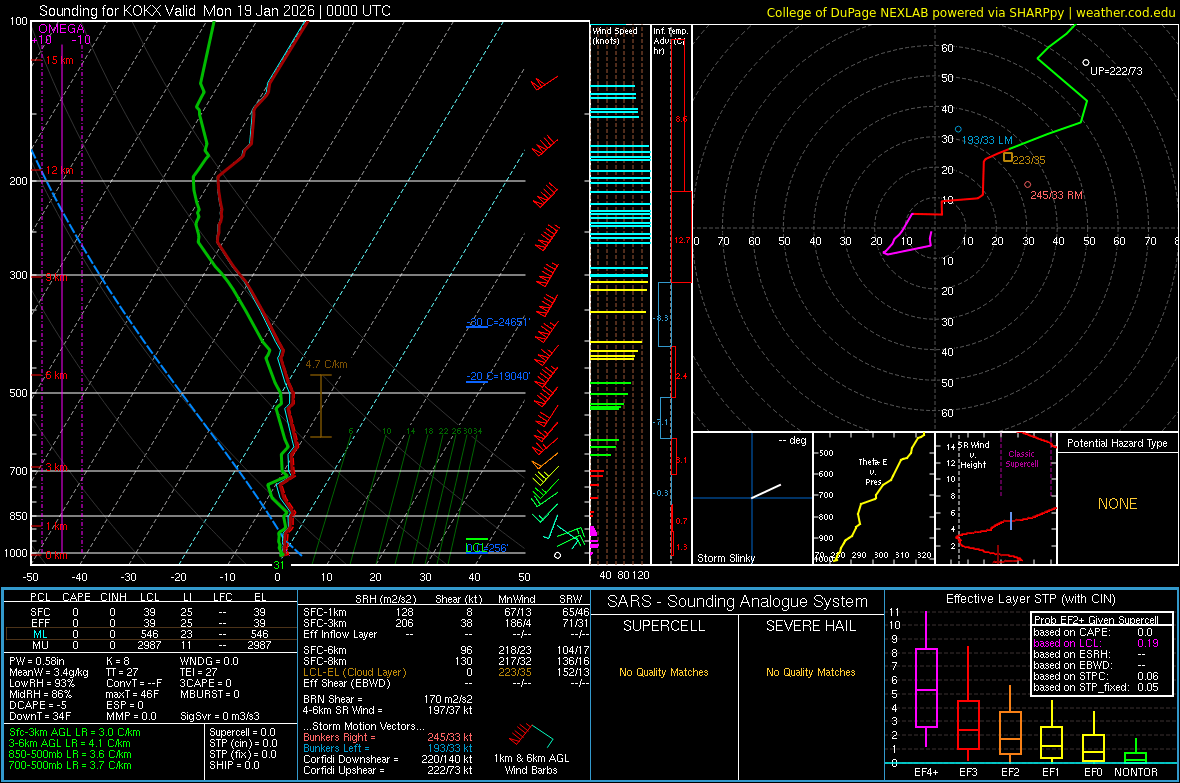The image size is (1180, 783).
Task: Click the -30 C=24651' level label
Action: (x=498, y=322)
